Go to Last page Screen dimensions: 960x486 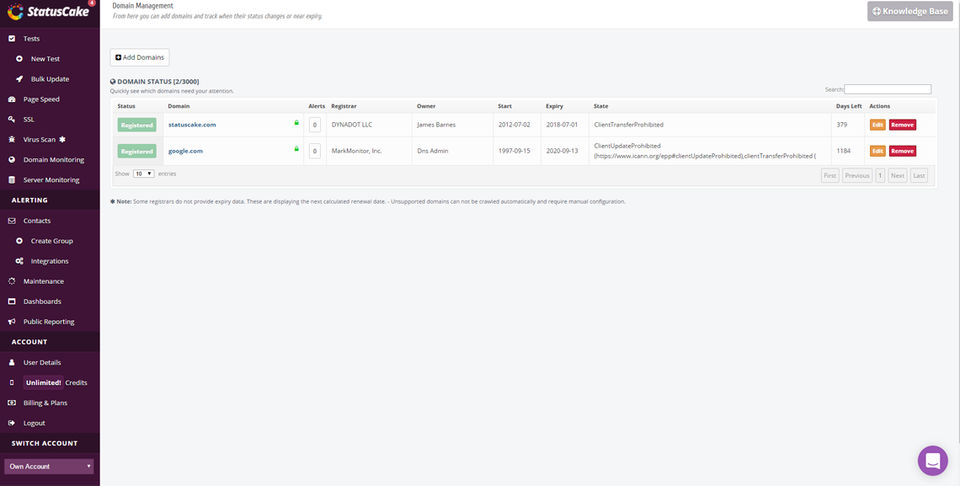pyautogui.click(x=919, y=176)
